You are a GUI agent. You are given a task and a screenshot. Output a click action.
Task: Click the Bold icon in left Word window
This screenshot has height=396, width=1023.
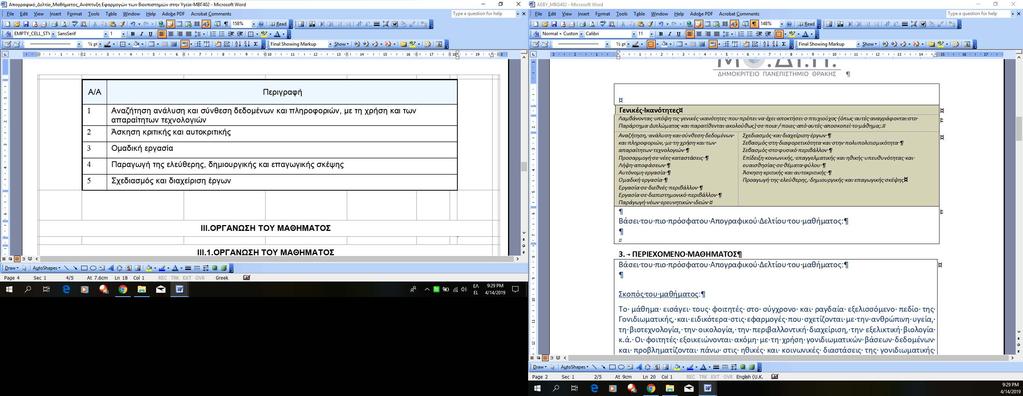(132, 34)
